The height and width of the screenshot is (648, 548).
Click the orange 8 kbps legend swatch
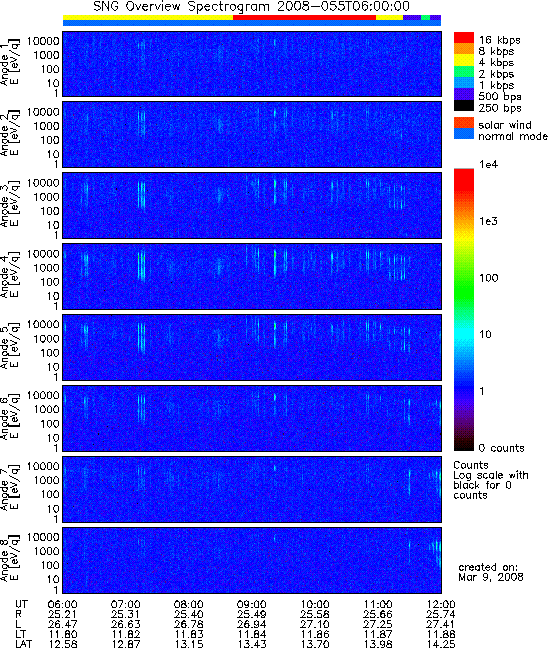[x=464, y=49]
